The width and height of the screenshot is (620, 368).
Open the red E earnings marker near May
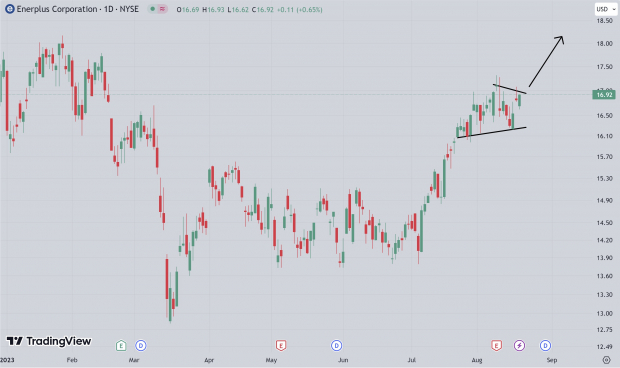281,346
